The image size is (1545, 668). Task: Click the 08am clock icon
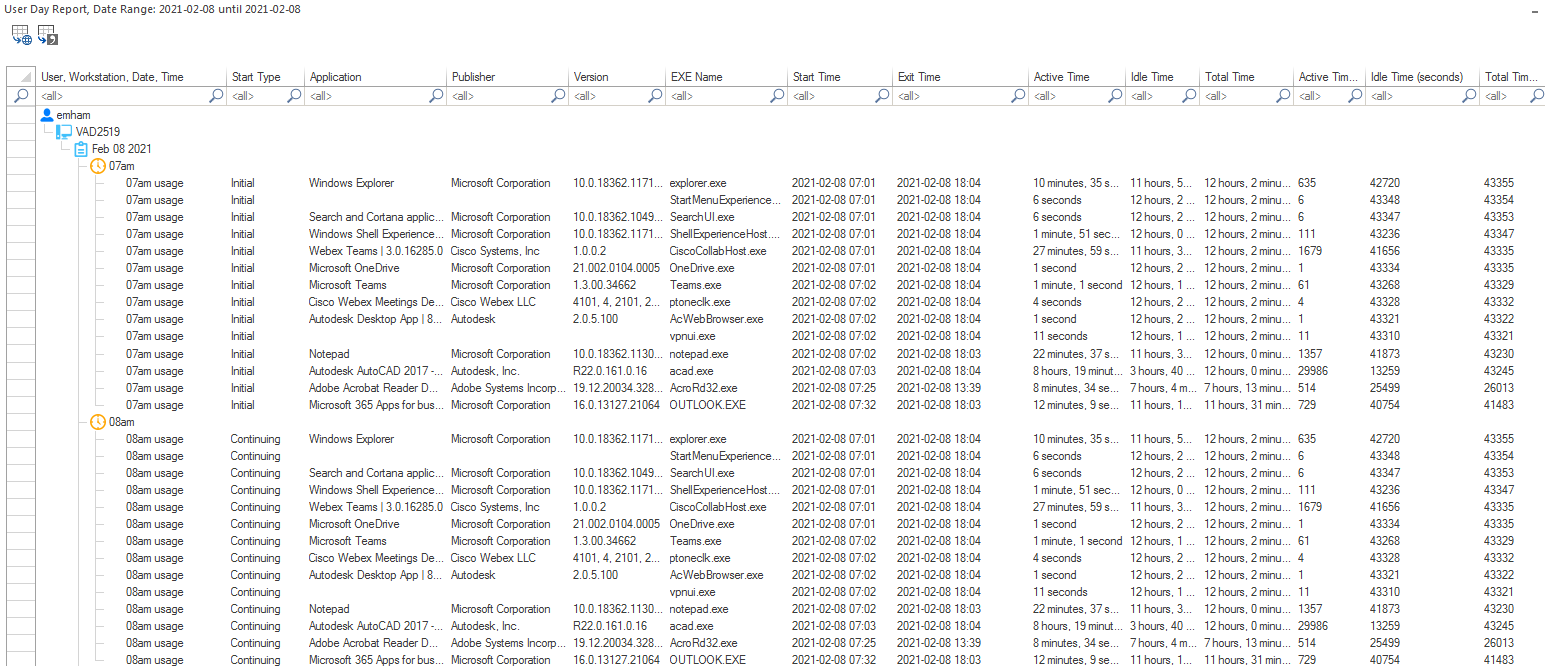98,422
